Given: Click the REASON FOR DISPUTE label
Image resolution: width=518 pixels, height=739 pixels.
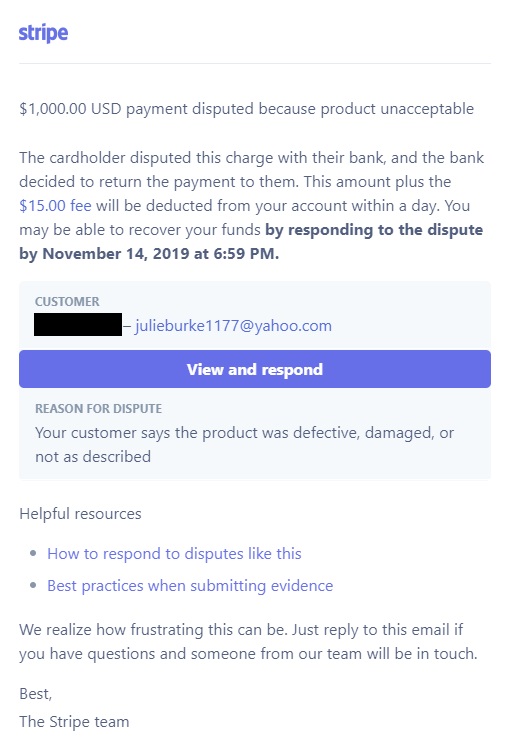Looking at the screenshot, I should click(99, 409).
